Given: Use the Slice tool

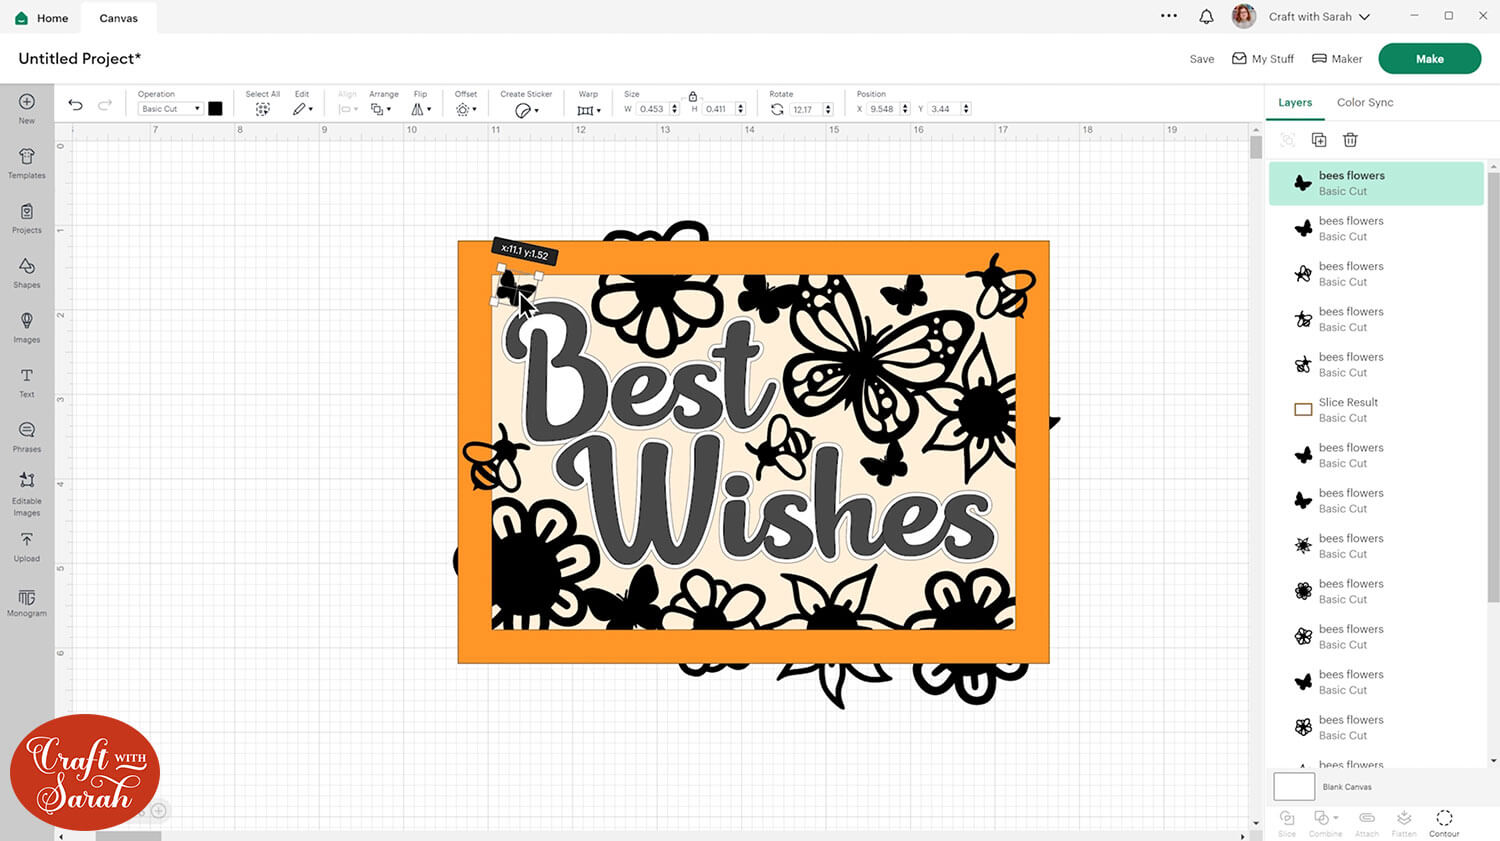Looking at the screenshot, I should click(1287, 822).
